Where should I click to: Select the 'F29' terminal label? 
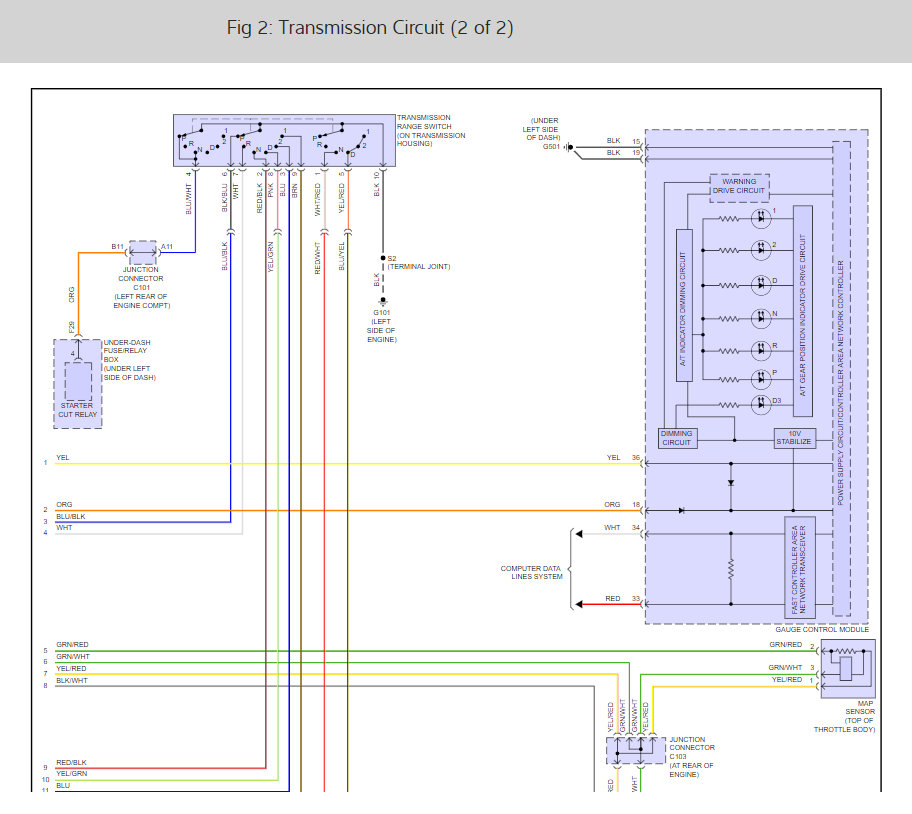[72, 327]
